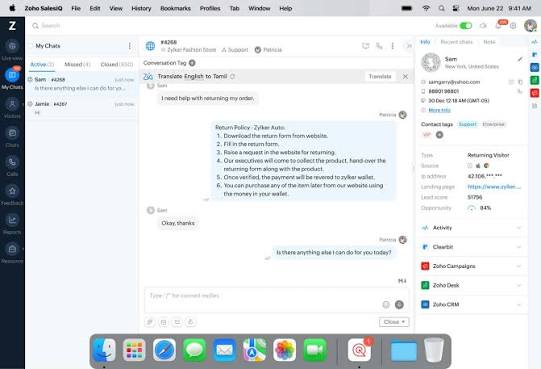Open Resources in the left sidebar

[12, 253]
